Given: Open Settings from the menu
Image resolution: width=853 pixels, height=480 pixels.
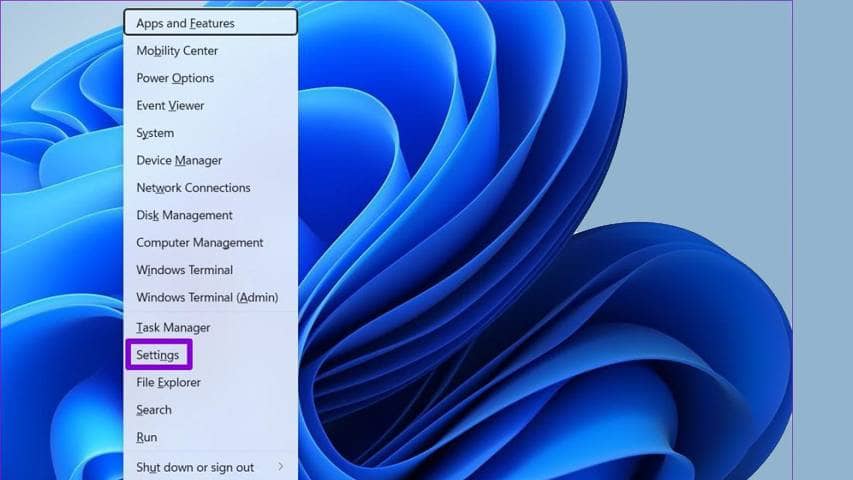Looking at the screenshot, I should (x=211, y=355).
